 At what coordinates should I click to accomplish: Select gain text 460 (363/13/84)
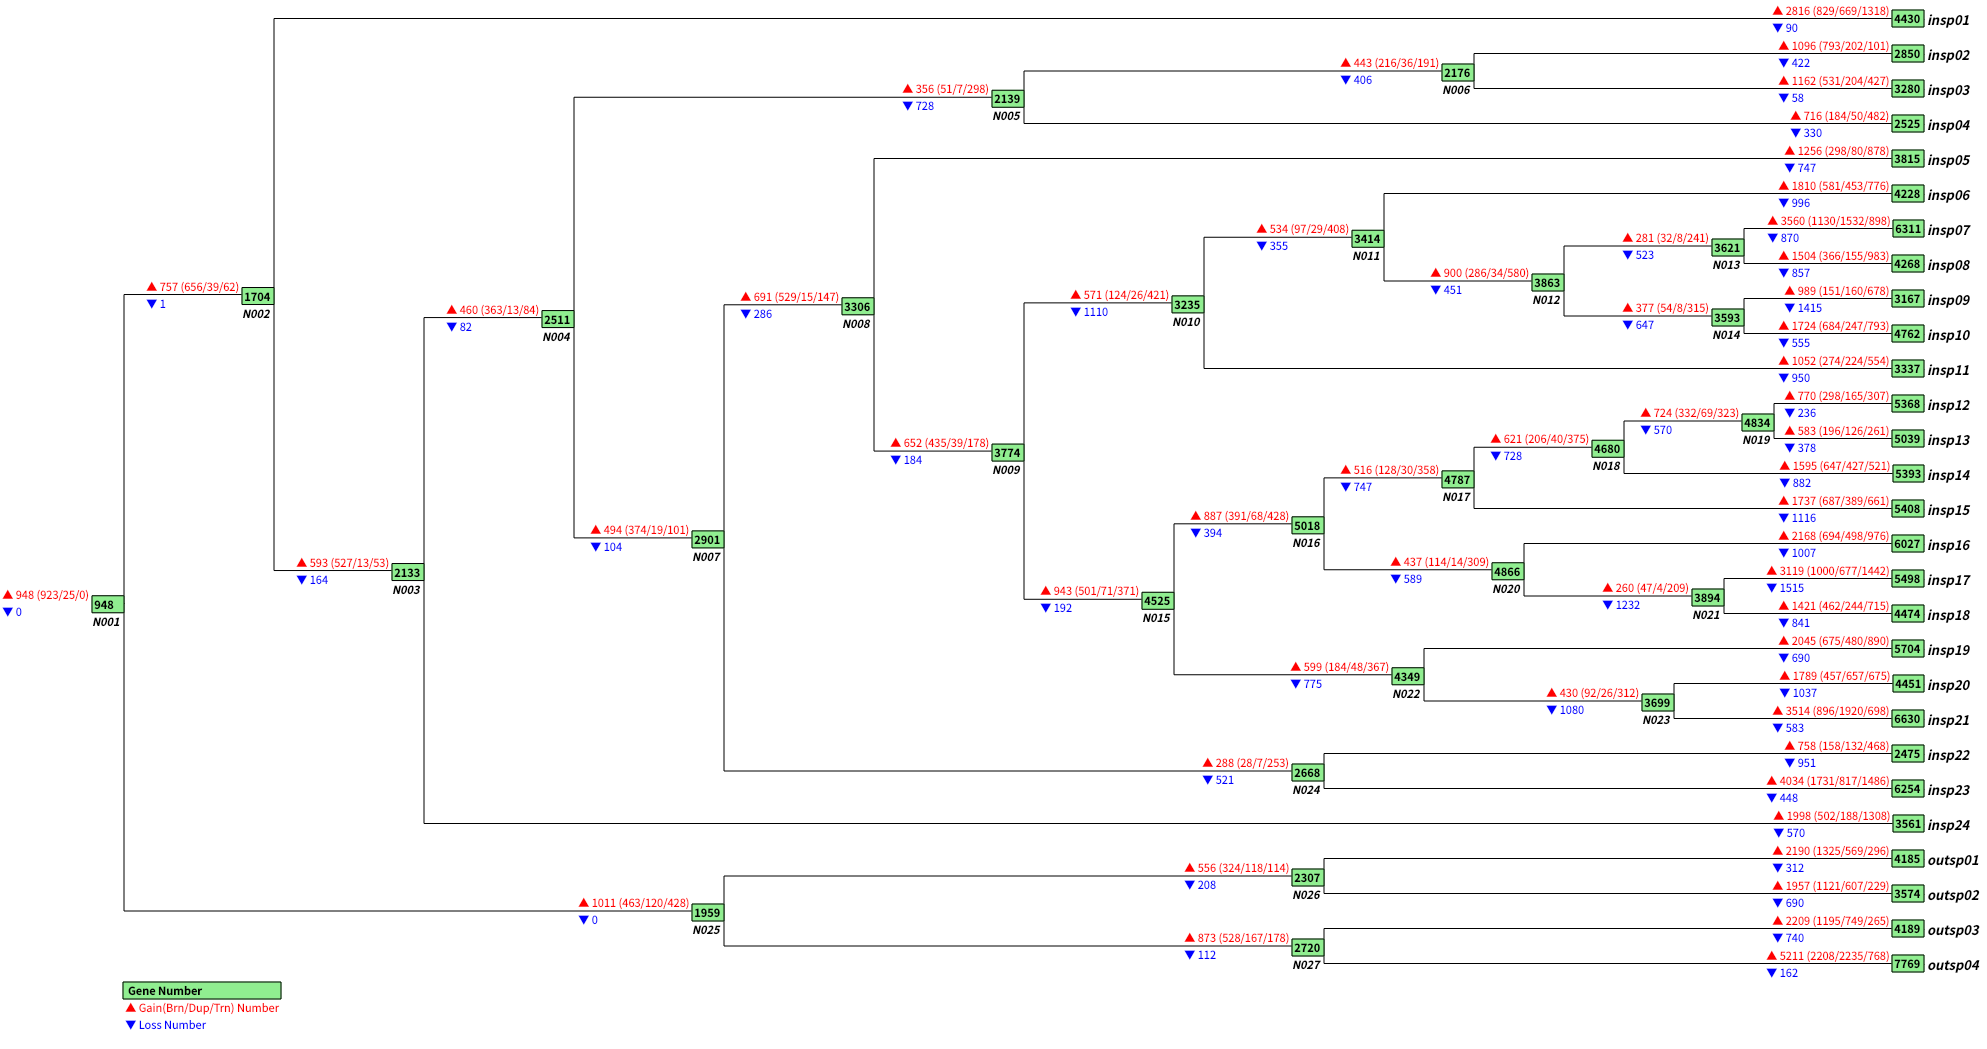pos(499,310)
